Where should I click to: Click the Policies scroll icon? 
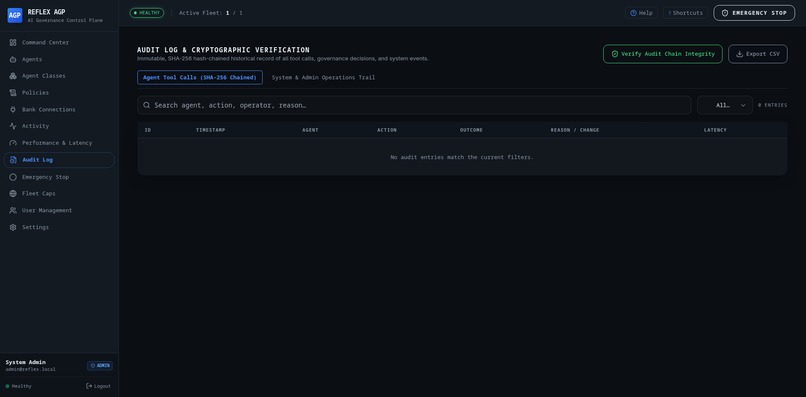[x=13, y=93]
